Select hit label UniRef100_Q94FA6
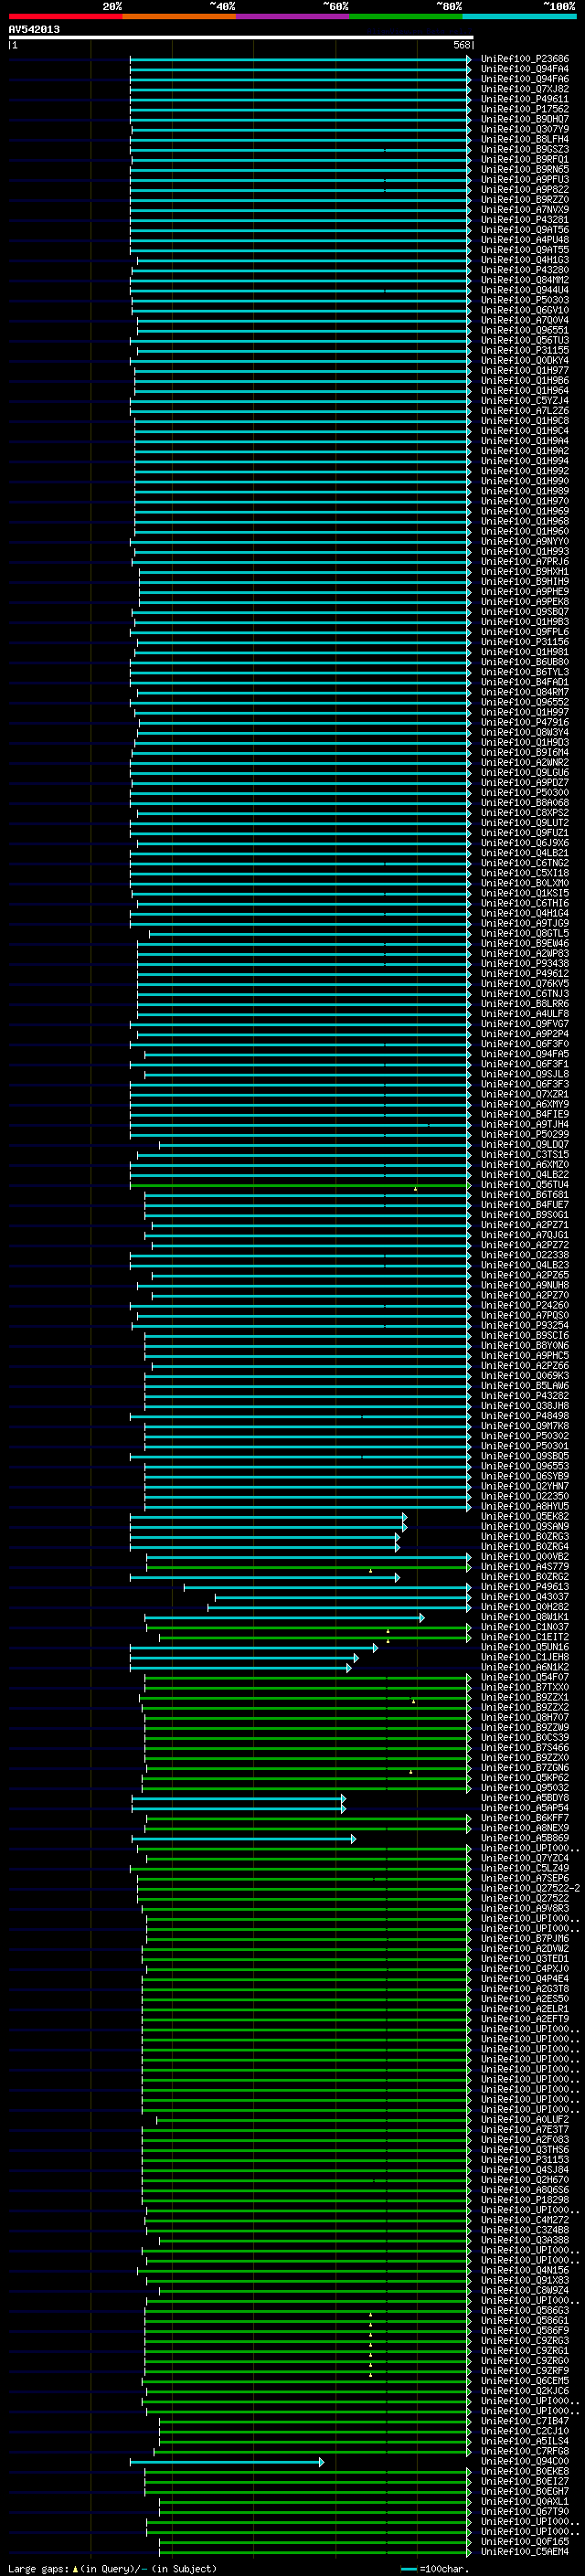The image size is (585, 2576). coord(525,79)
